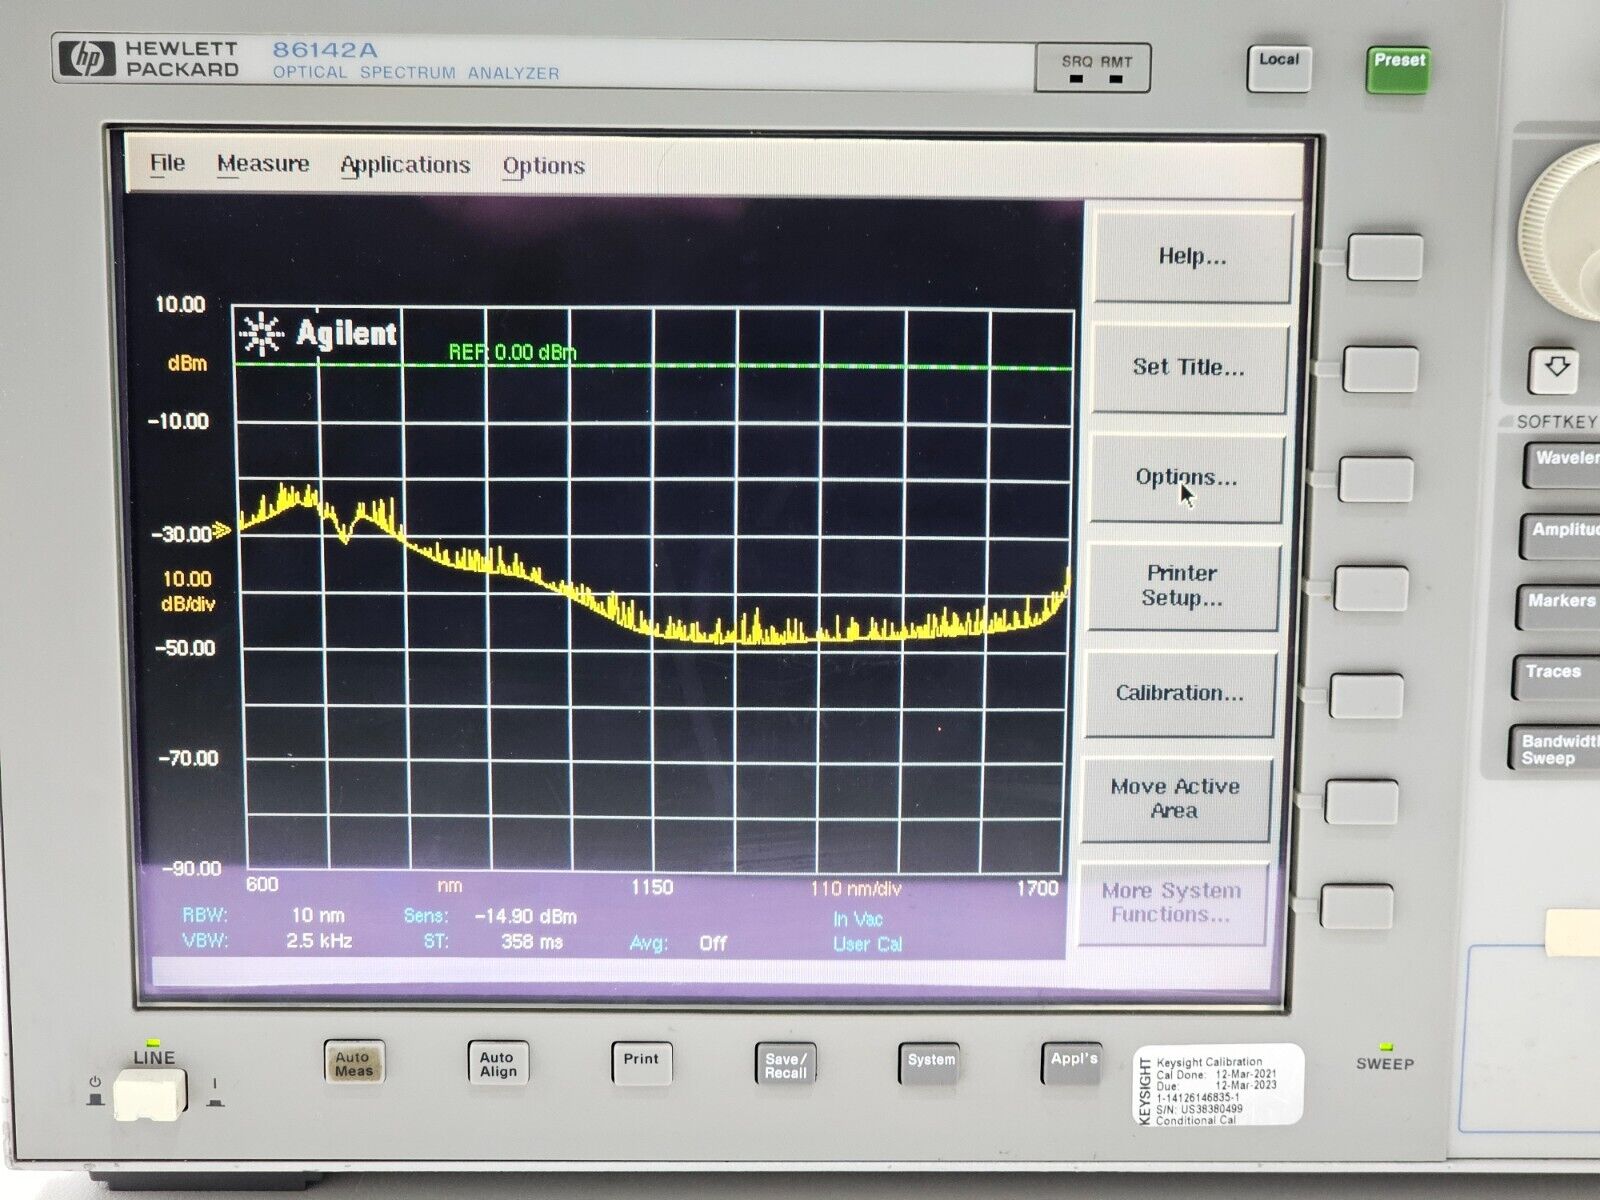This screenshot has height=1200, width=1600.
Task: Open the Options menu
Action: tap(542, 166)
